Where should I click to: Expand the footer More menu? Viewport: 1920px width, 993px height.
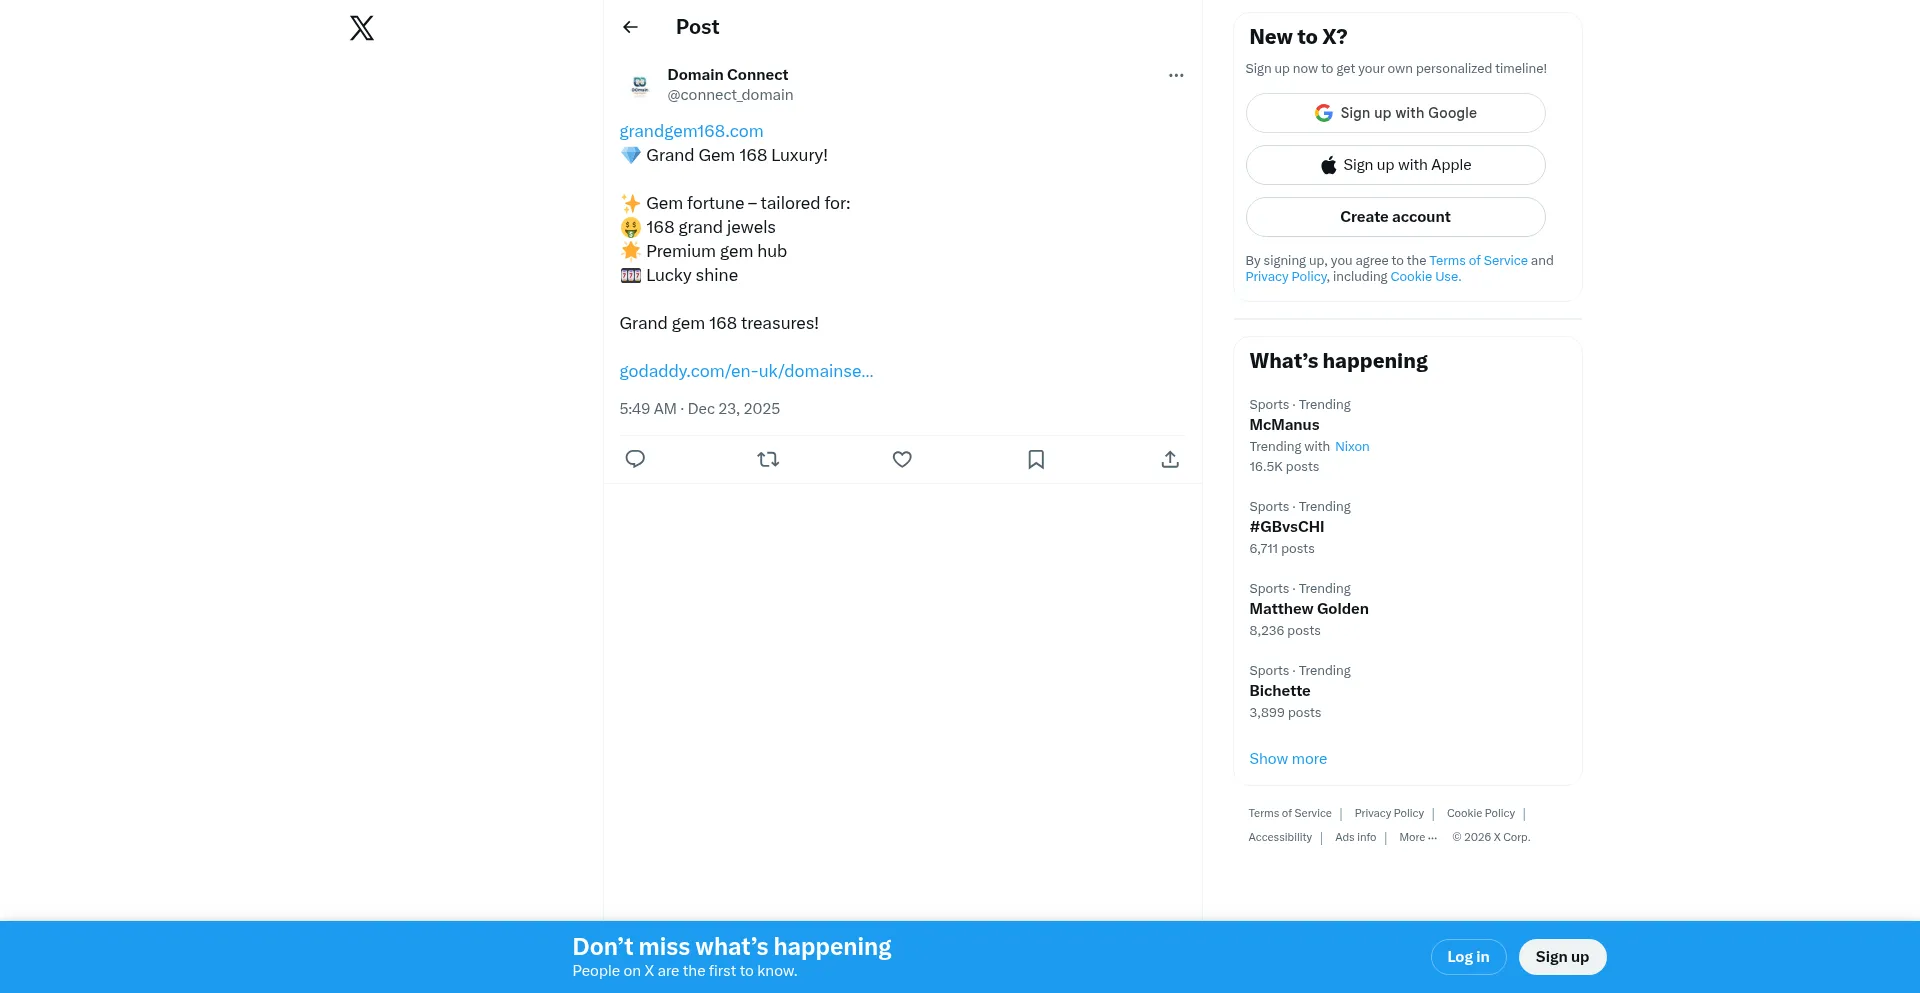[1417, 838]
